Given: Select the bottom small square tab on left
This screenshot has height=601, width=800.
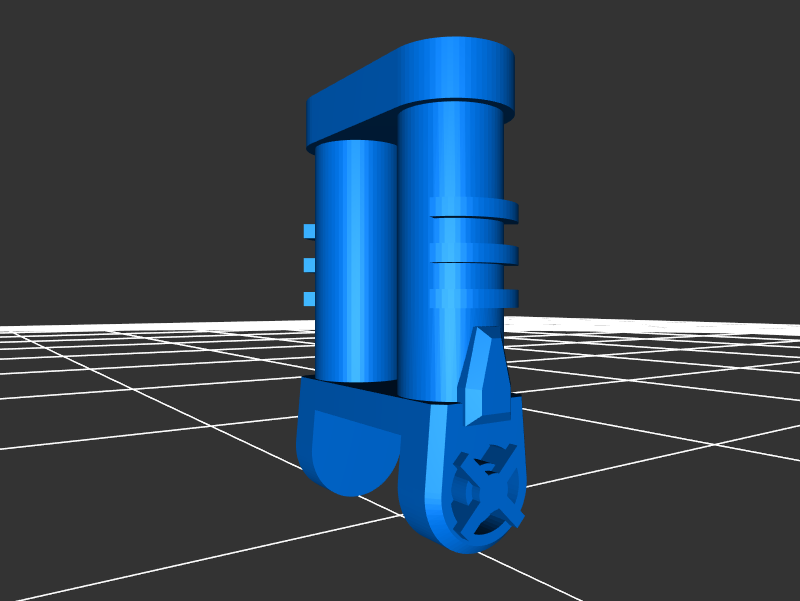Looking at the screenshot, I should click(x=309, y=299).
